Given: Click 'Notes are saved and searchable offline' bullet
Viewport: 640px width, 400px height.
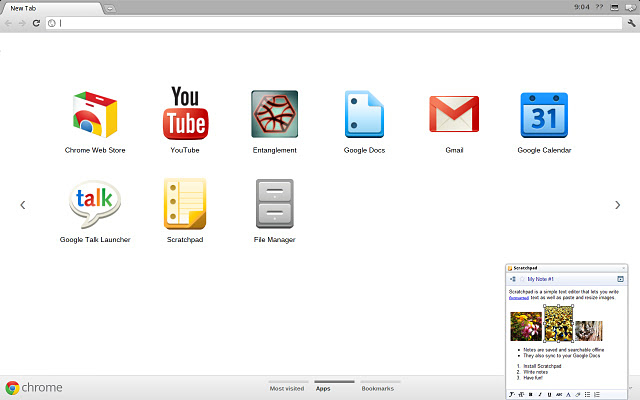Looking at the screenshot, I should coord(564,350).
